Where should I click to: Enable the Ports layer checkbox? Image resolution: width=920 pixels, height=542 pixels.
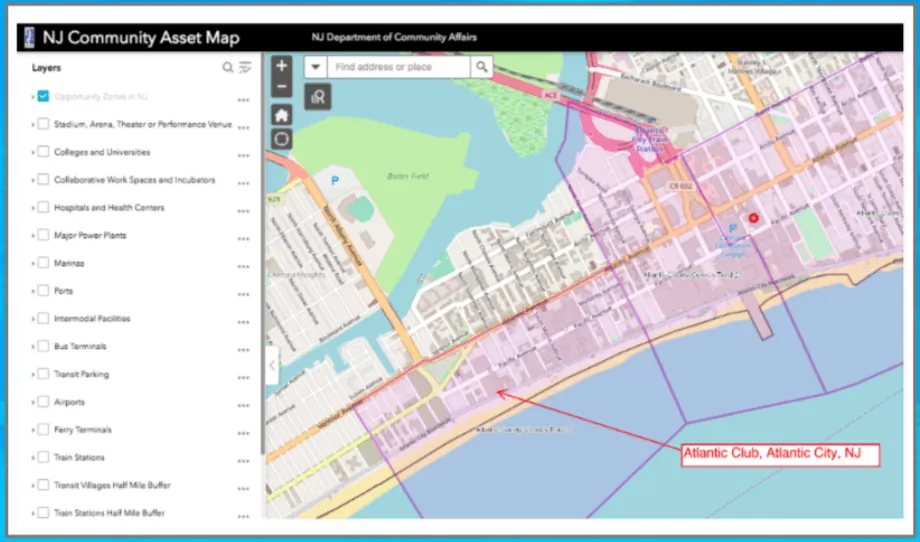[x=43, y=290]
